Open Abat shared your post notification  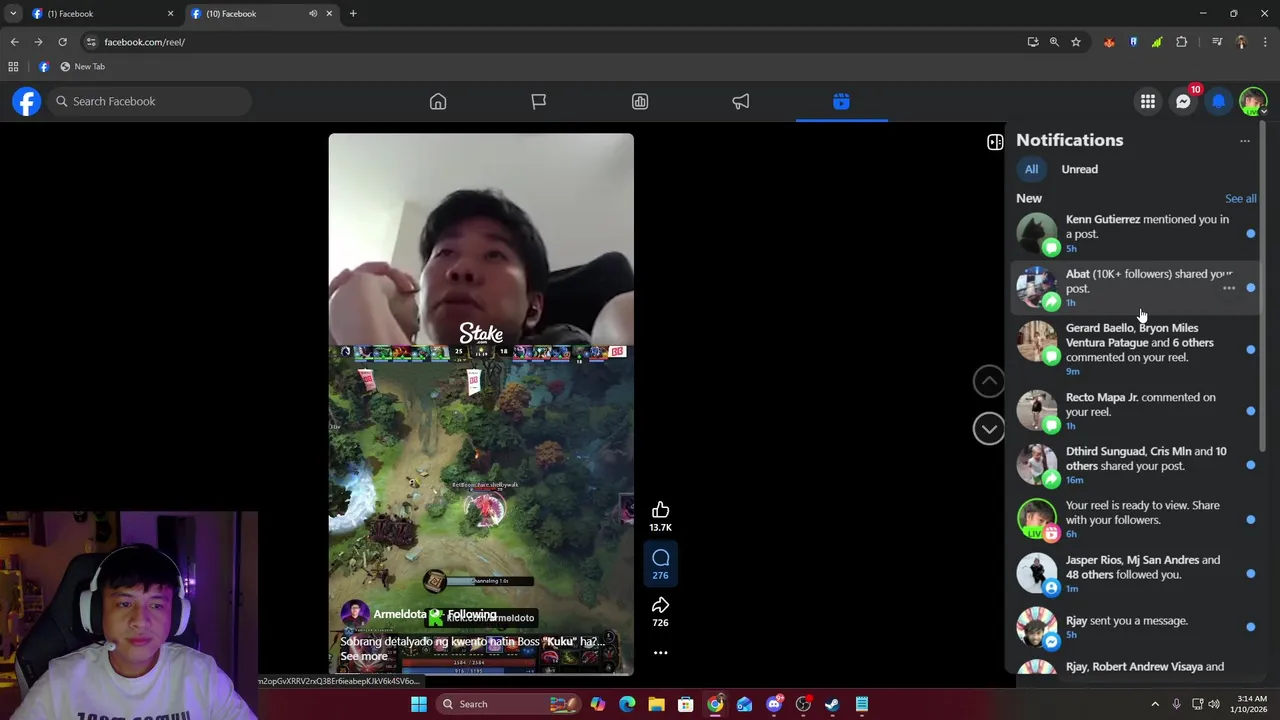[x=1137, y=287]
